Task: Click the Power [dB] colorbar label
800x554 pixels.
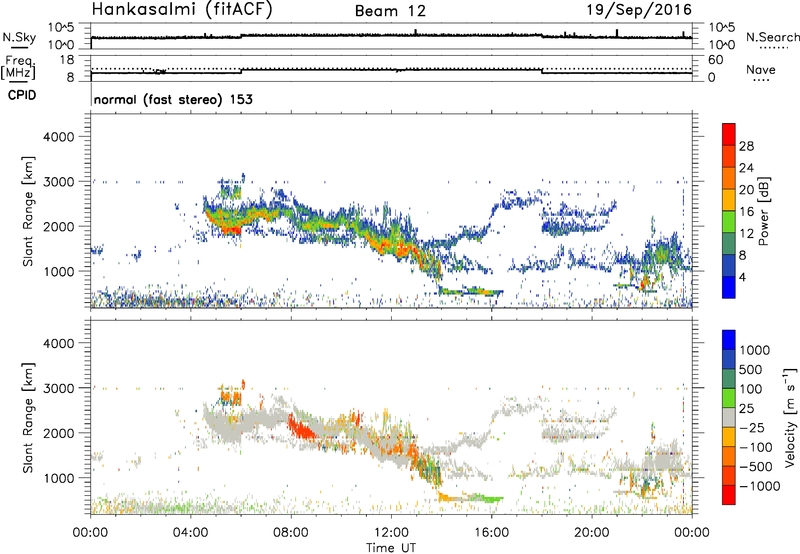Action: click(x=763, y=211)
